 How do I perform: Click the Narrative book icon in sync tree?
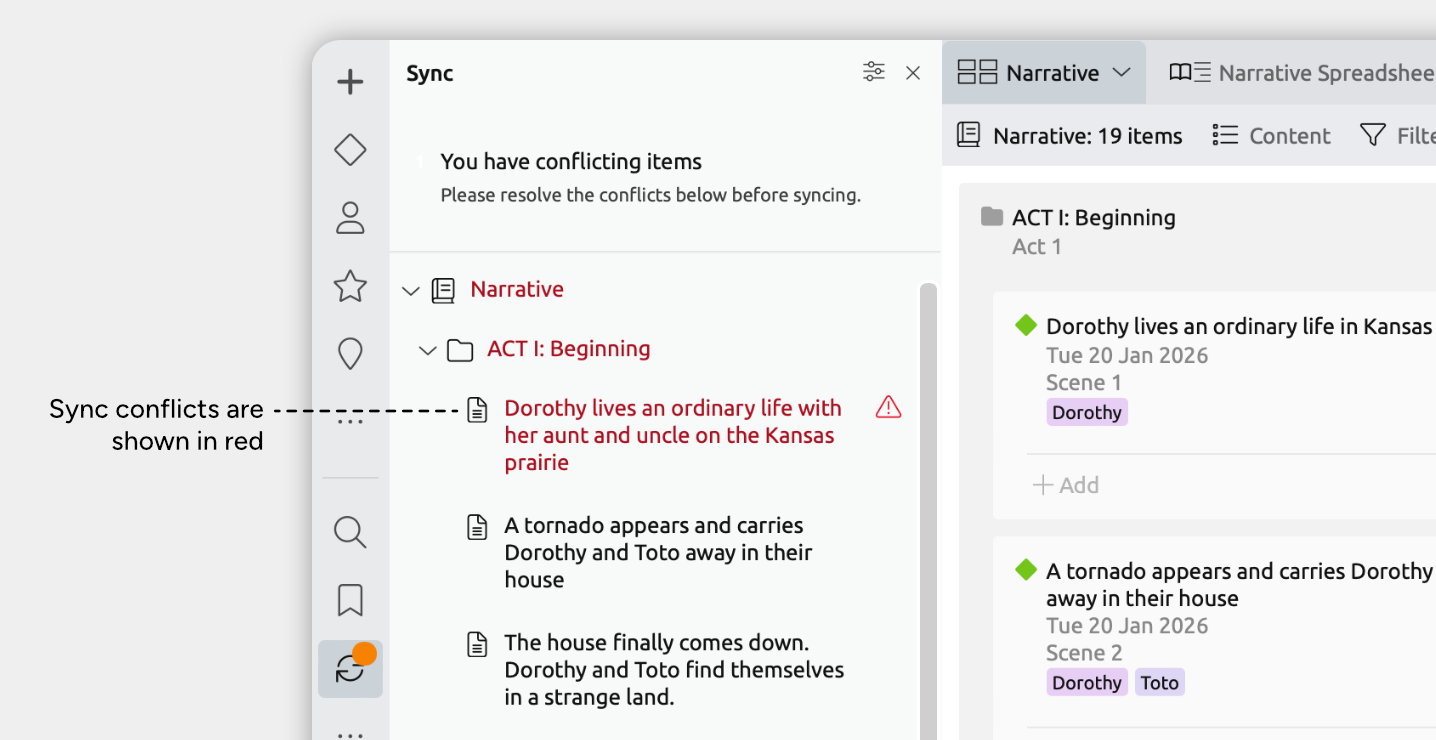tap(443, 290)
